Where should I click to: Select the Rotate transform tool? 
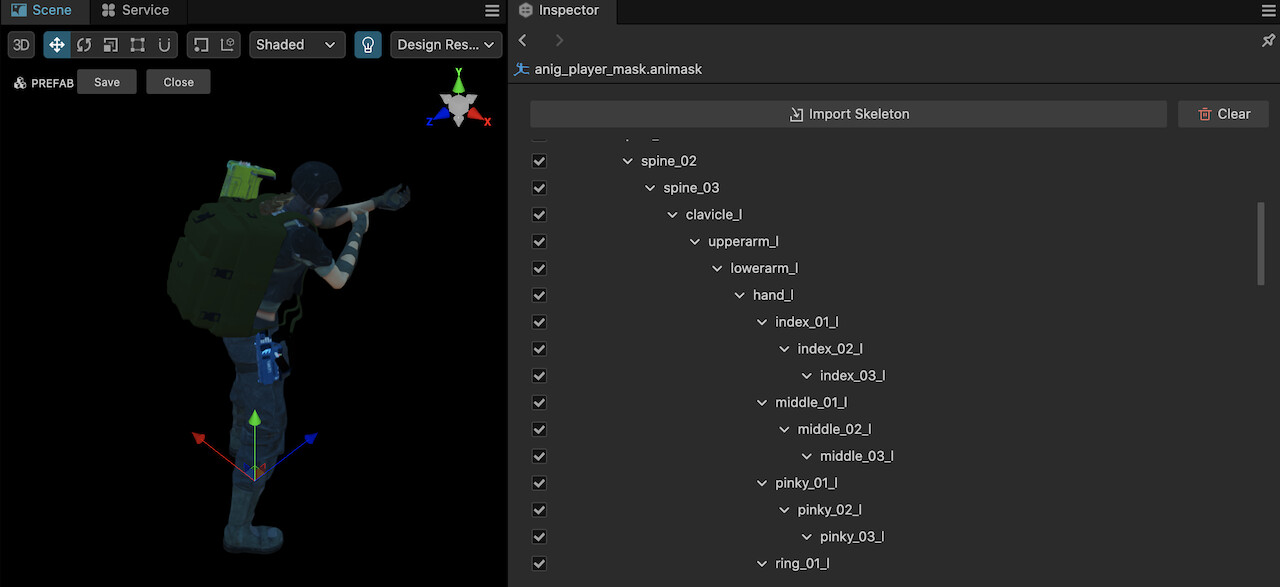(84, 45)
